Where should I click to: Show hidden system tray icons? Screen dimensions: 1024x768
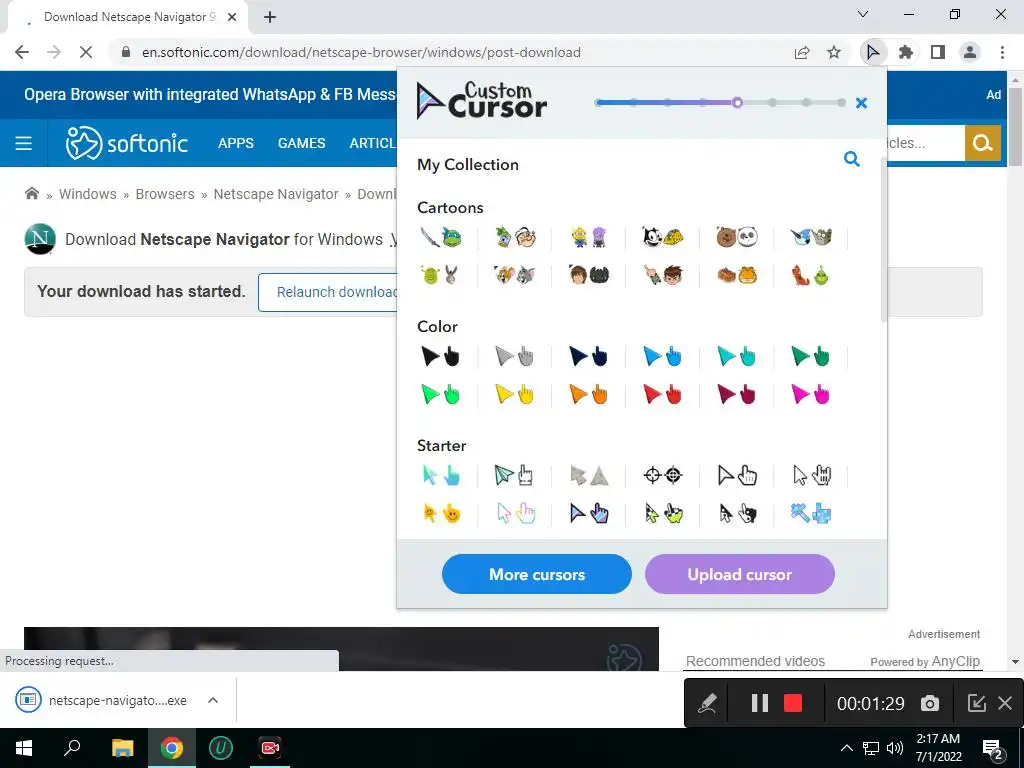[x=846, y=748]
